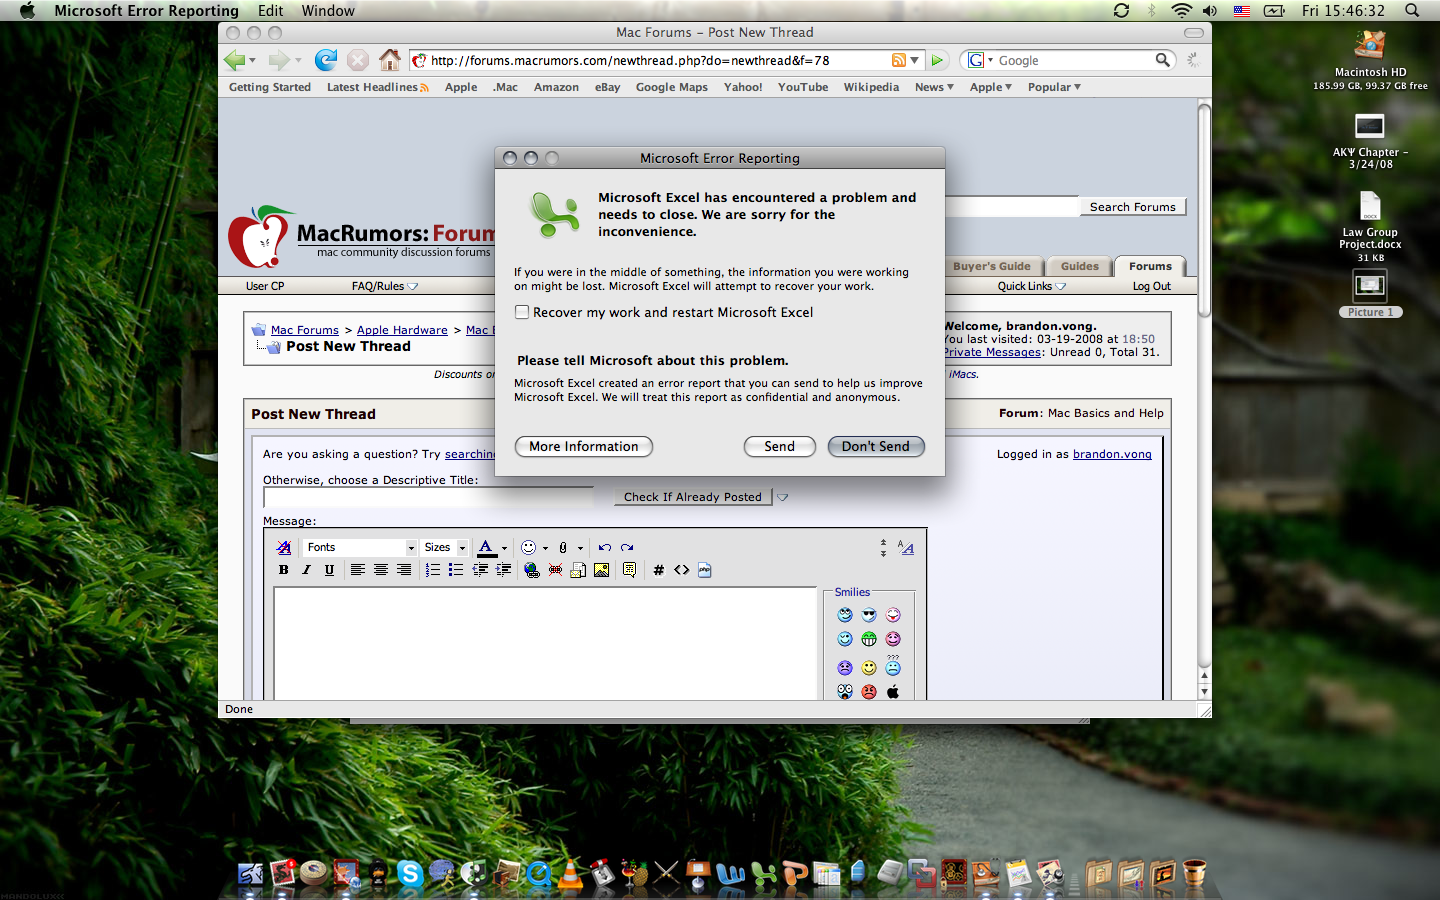The width and height of the screenshot is (1440, 900).
Task: Open the Edit menu in menu bar
Action: [270, 10]
